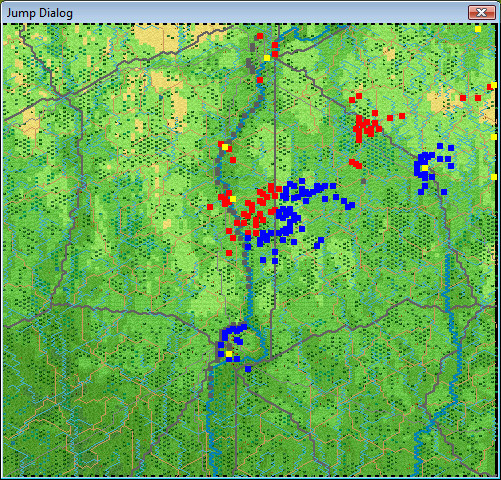Jump to lowest yellow objective on right edge
Viewport: 501px width, 480px height.
(494, 177)
